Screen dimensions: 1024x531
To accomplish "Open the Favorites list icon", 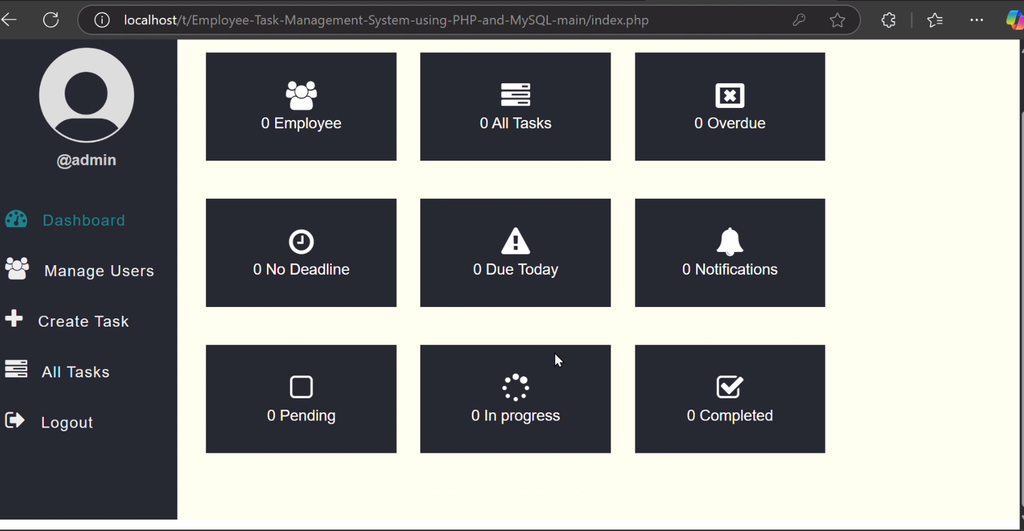I will click(x=935, y=20).
